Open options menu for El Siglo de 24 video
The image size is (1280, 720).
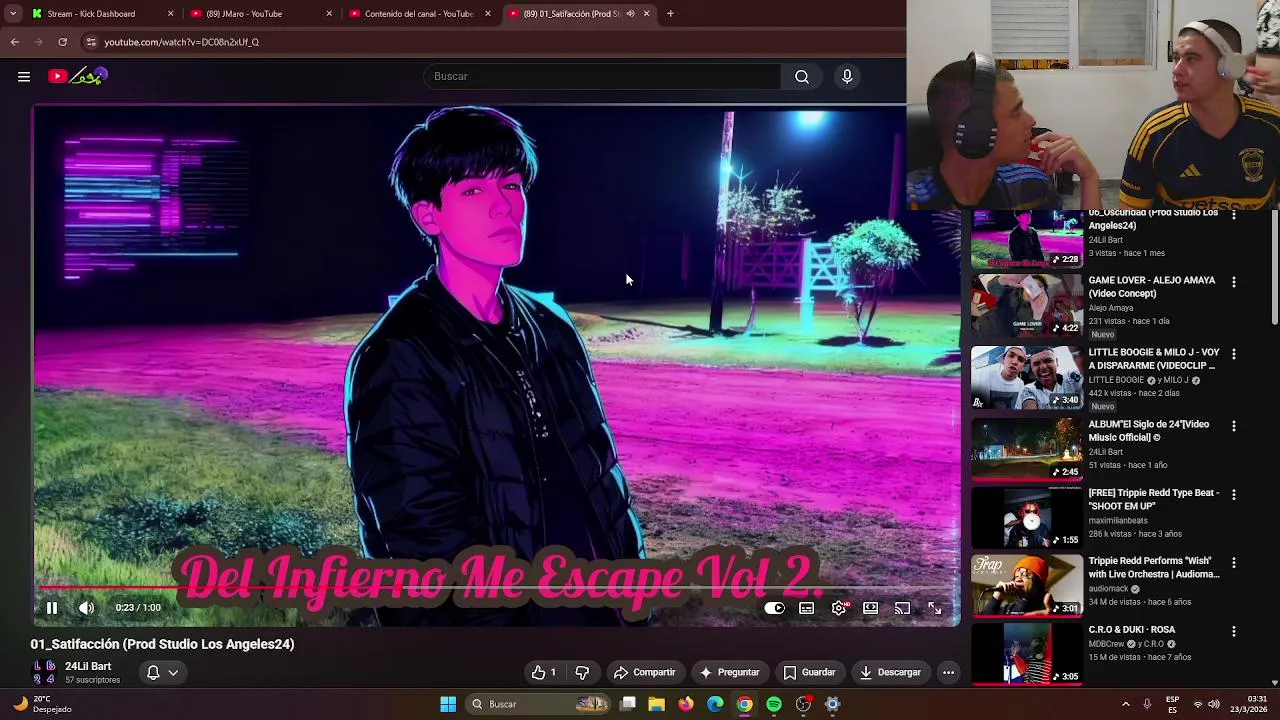pyautogui.click(x=1233, y=426)
